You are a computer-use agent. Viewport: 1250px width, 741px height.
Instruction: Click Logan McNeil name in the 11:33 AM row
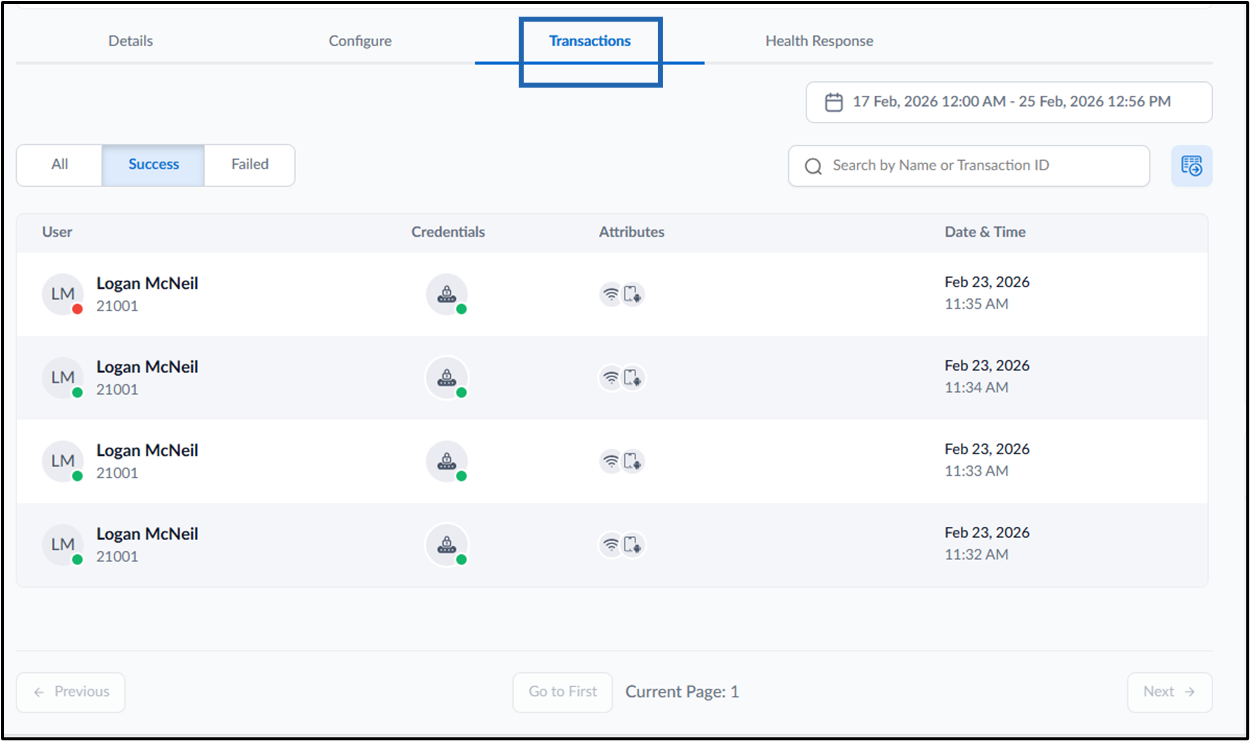click(x=147, y=451)
